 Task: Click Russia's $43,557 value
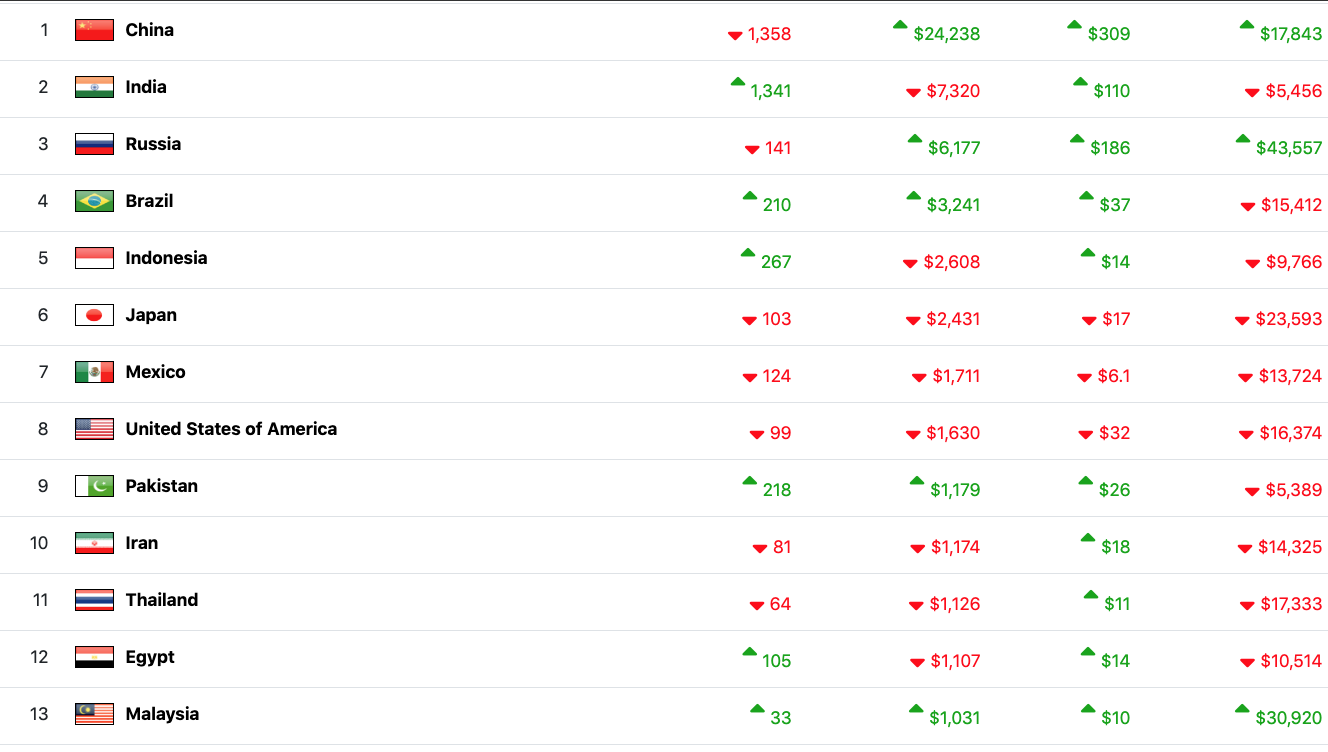(1289, 148)
